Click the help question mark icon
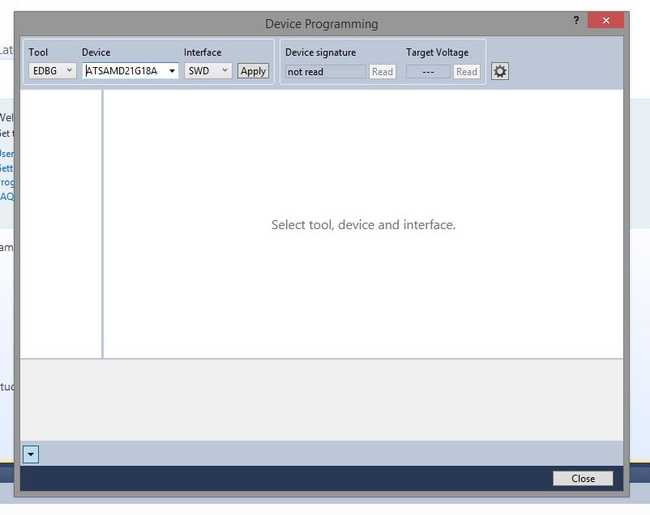 click(x=576, y=21)
